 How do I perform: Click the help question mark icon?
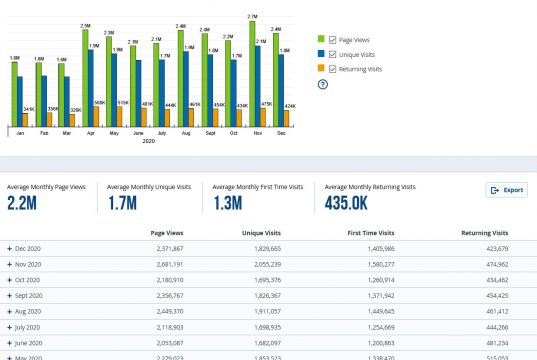click(x=323, y=84)
